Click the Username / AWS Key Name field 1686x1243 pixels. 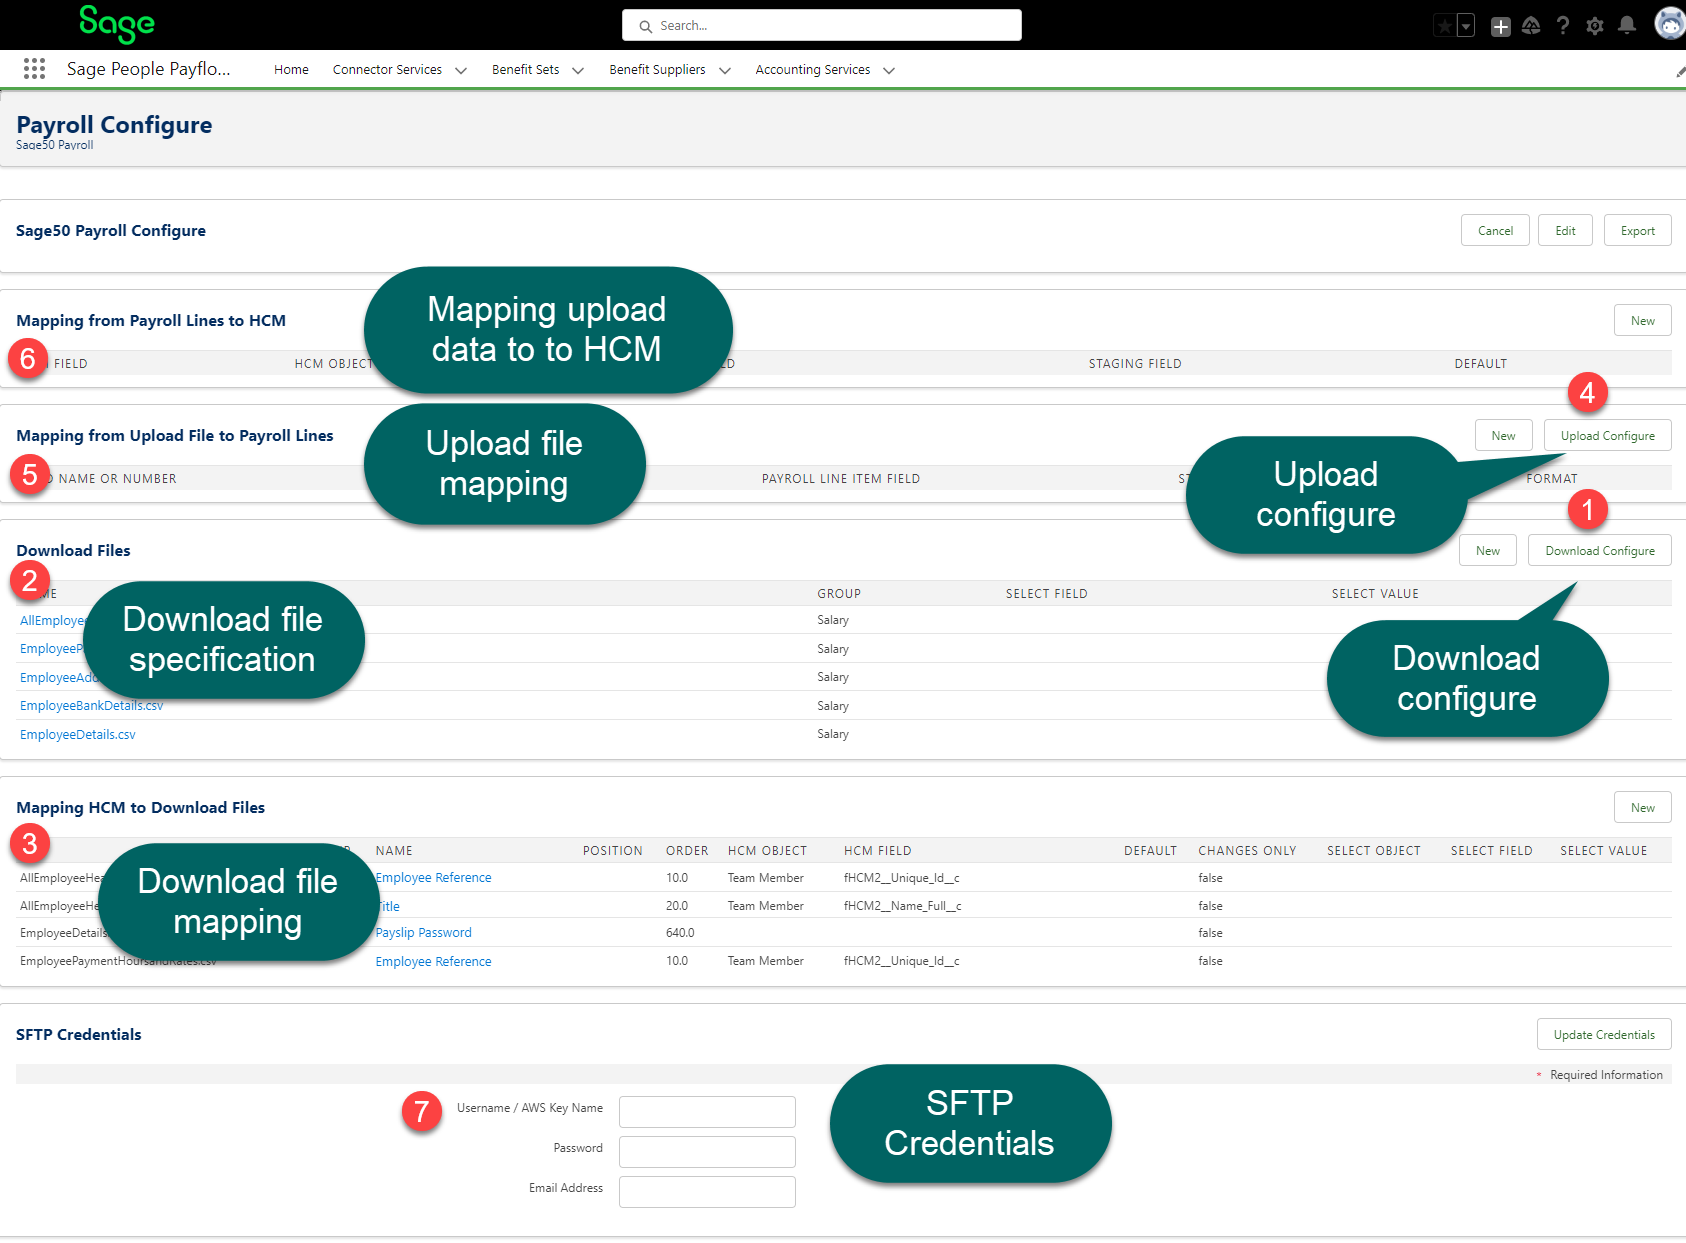coord(707,1111)
